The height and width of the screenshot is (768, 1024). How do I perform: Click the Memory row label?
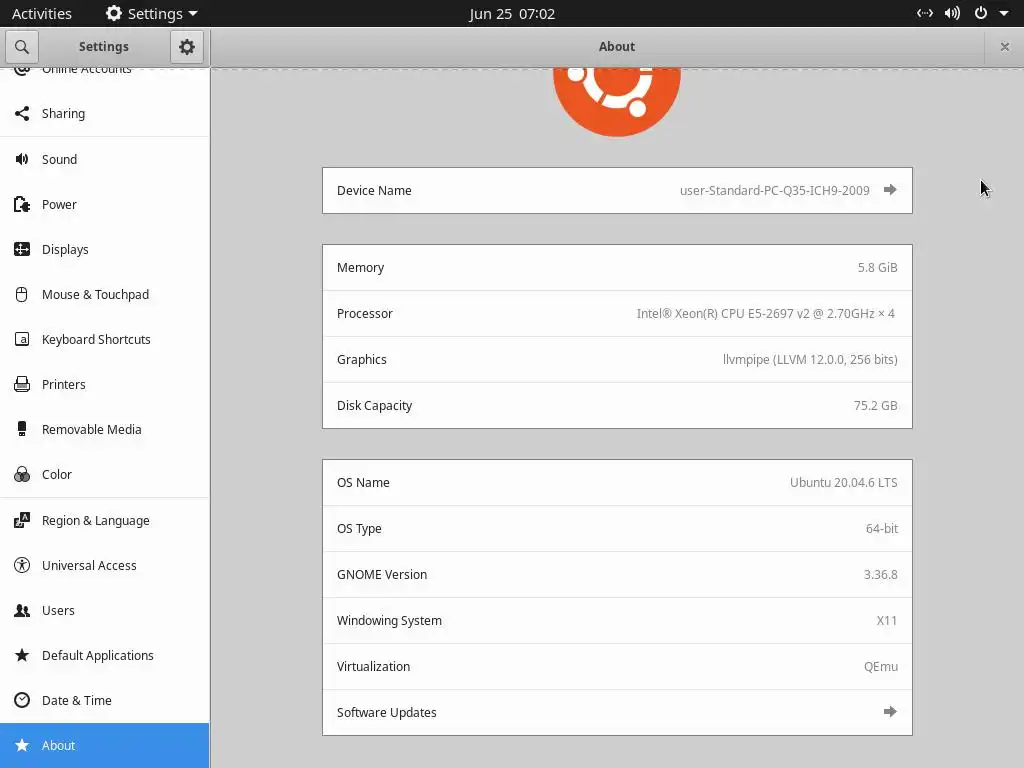360,268
